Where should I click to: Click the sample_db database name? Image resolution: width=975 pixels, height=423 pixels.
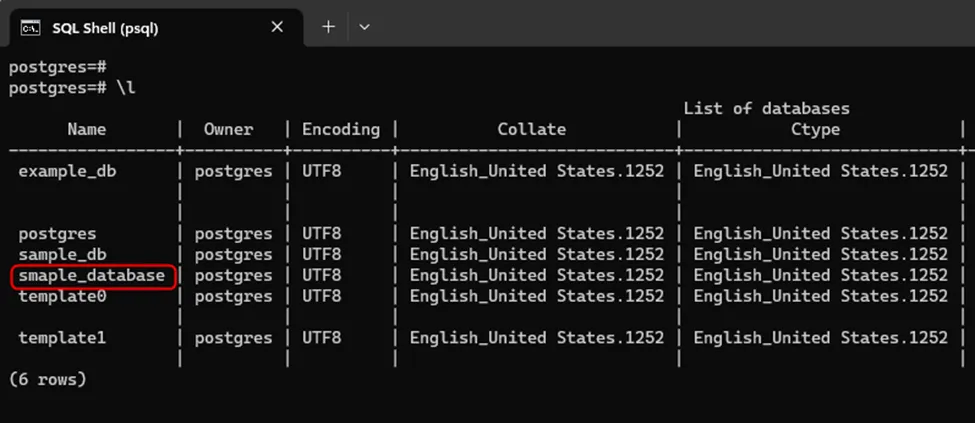62,255
